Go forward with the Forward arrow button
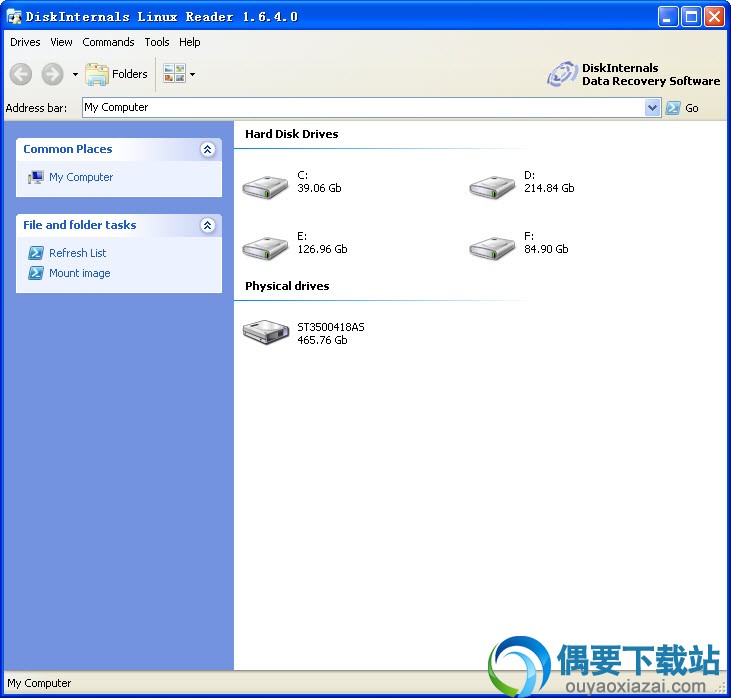Image resolution: width=731 pixels, height=698 pixels. coord(52,74)
